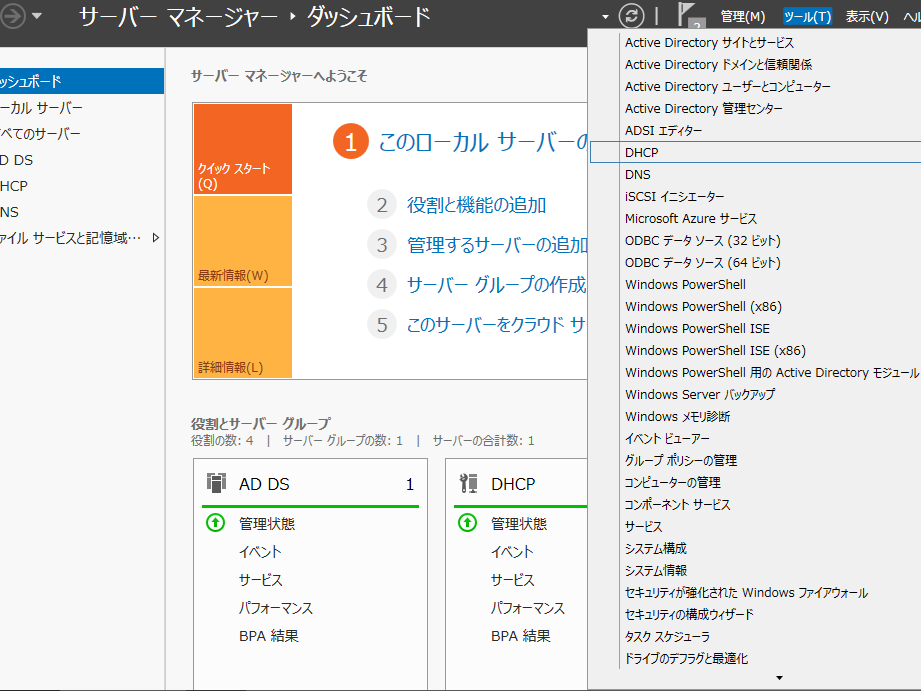Open イベント ビューアー
The image size is (921, 691).
[x=667, y=438]
